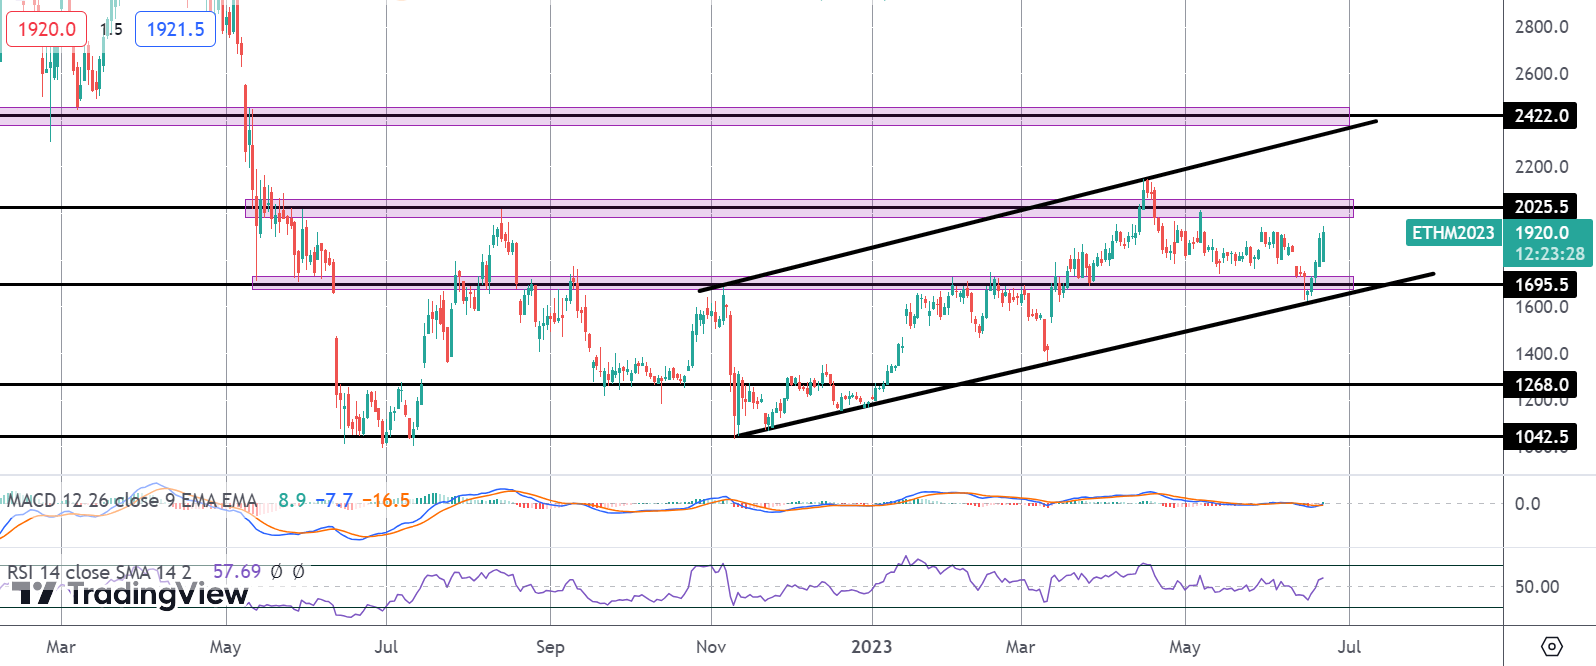Click the blue 1921.5 buy price button
1596x666 pixels.
175,29
